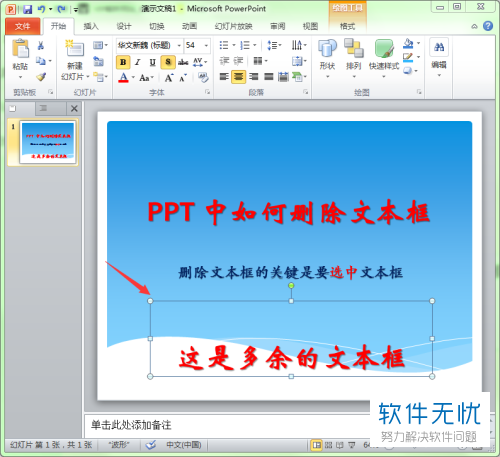
Task: Select slide 1 thumbnail
Action: [48, 142]
